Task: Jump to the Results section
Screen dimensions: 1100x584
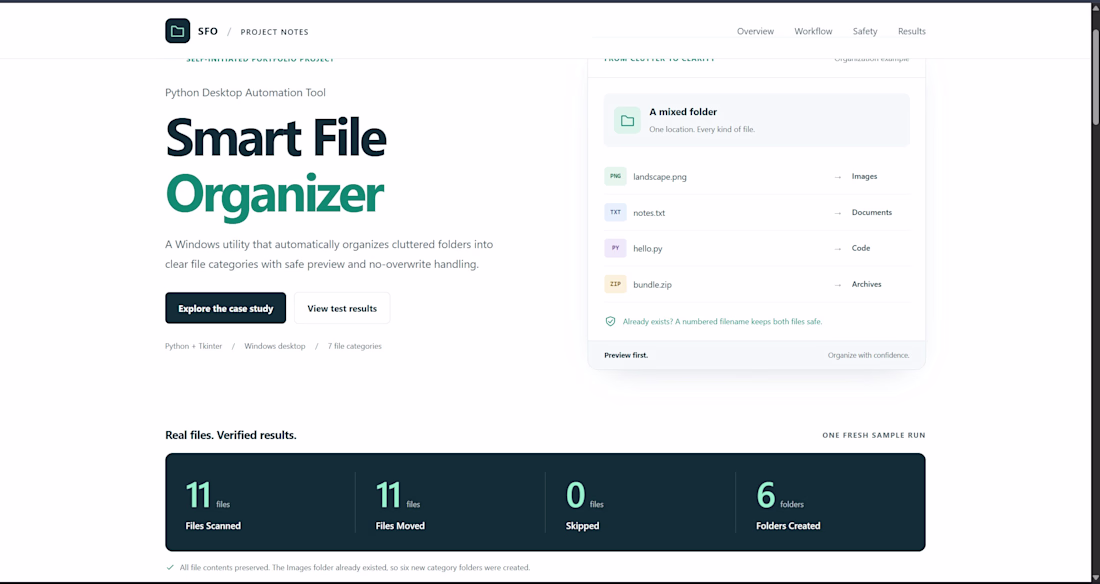Action: coord(912,32)
